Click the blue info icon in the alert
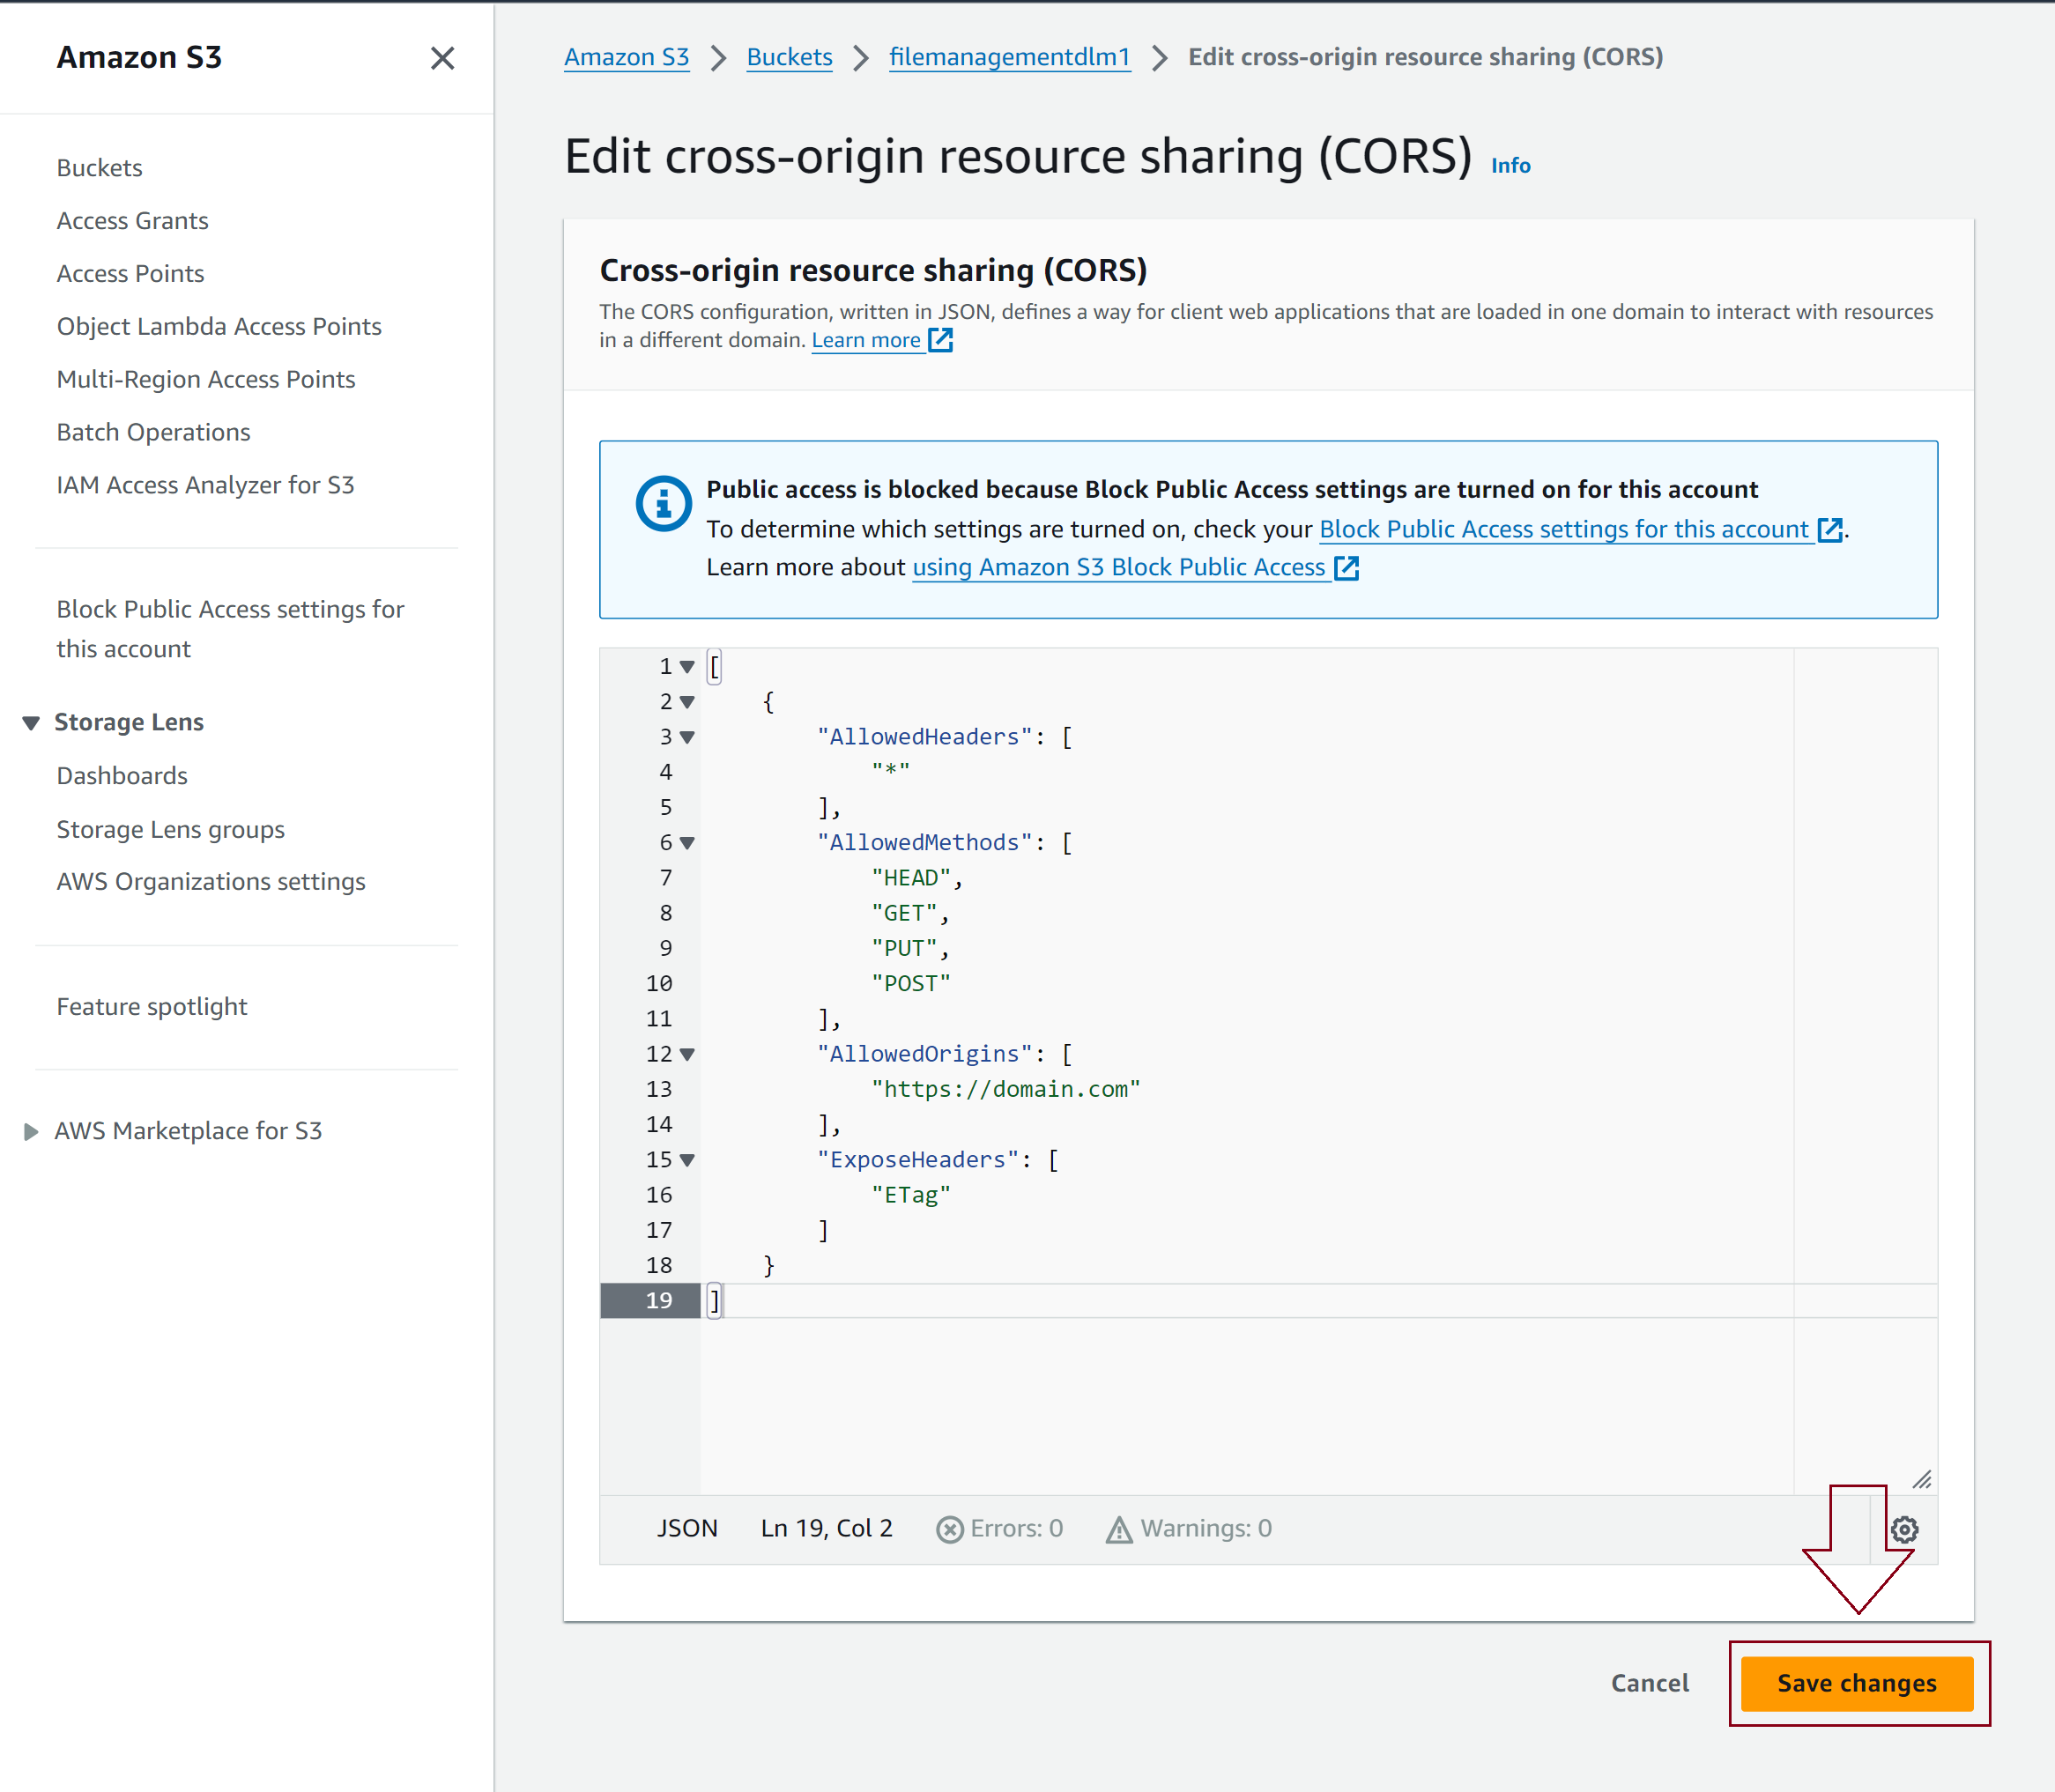This screenshot has width=2055, height=1792. point(663,503)
